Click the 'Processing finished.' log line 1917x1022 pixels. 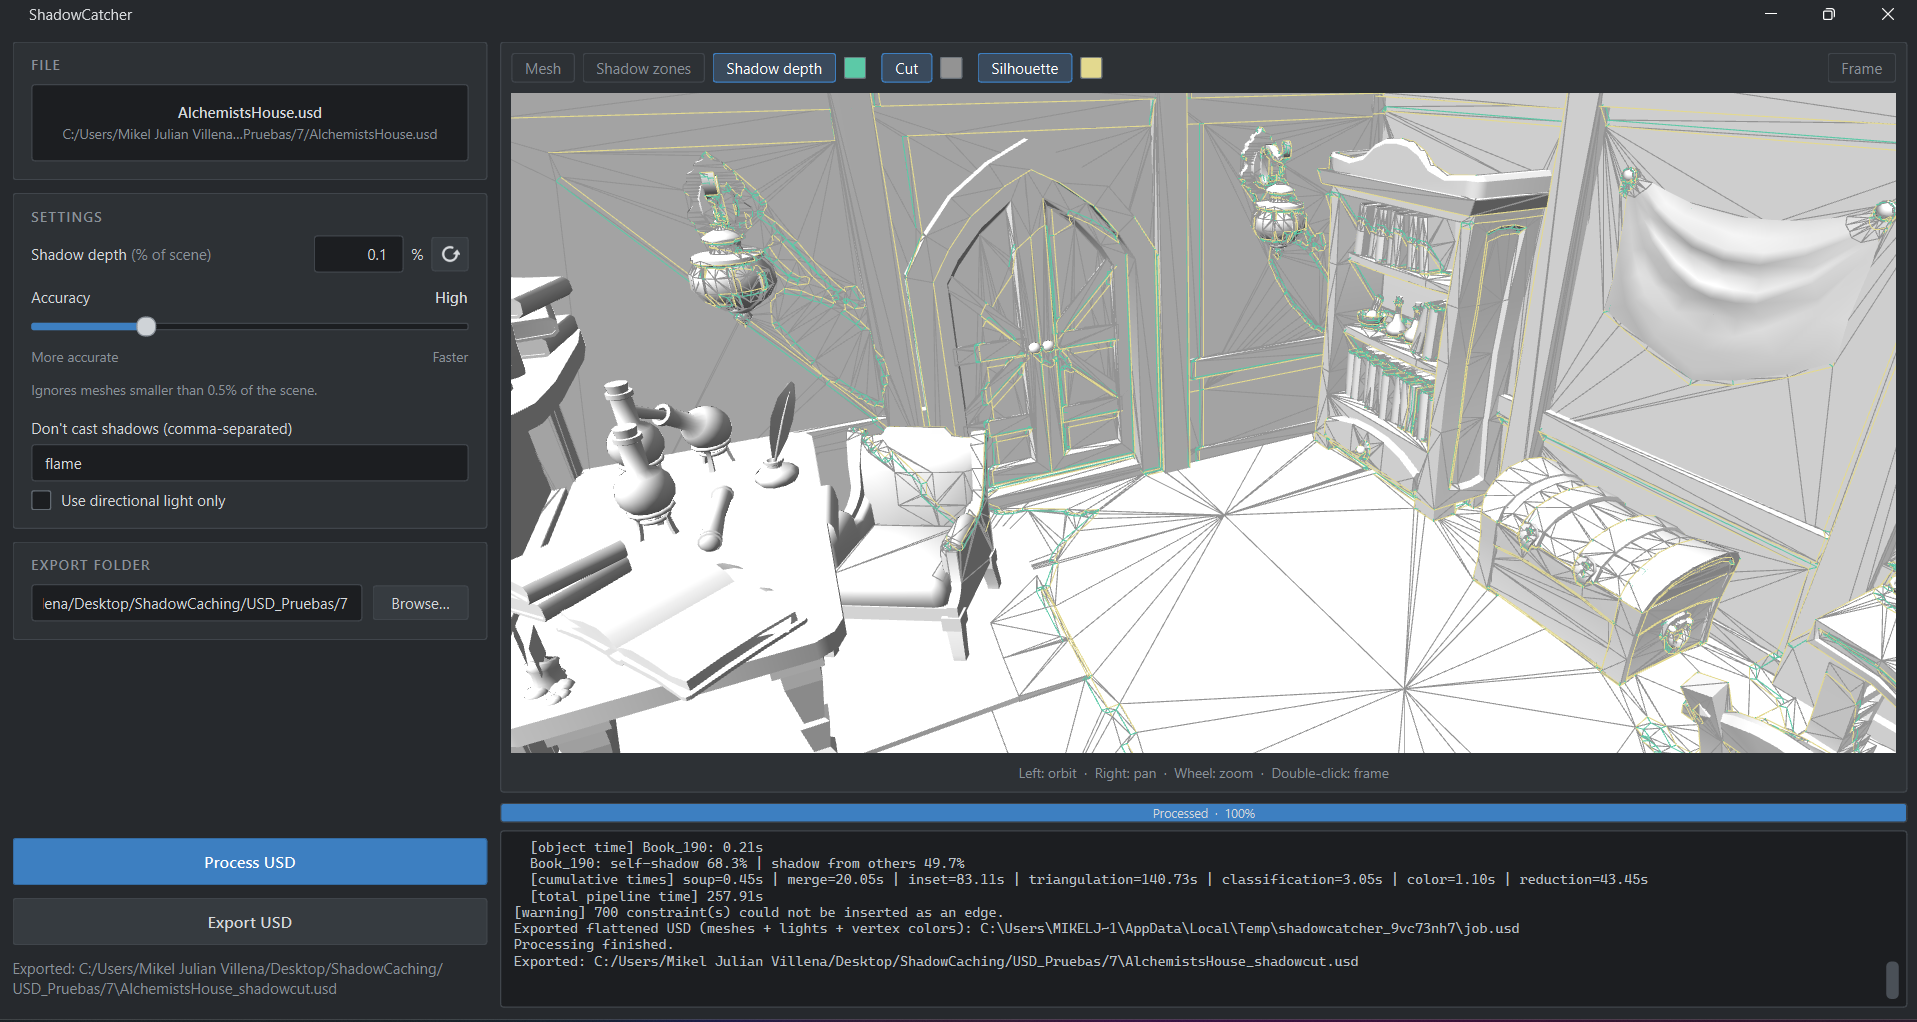pyautogui.click(x=594, y=944)
